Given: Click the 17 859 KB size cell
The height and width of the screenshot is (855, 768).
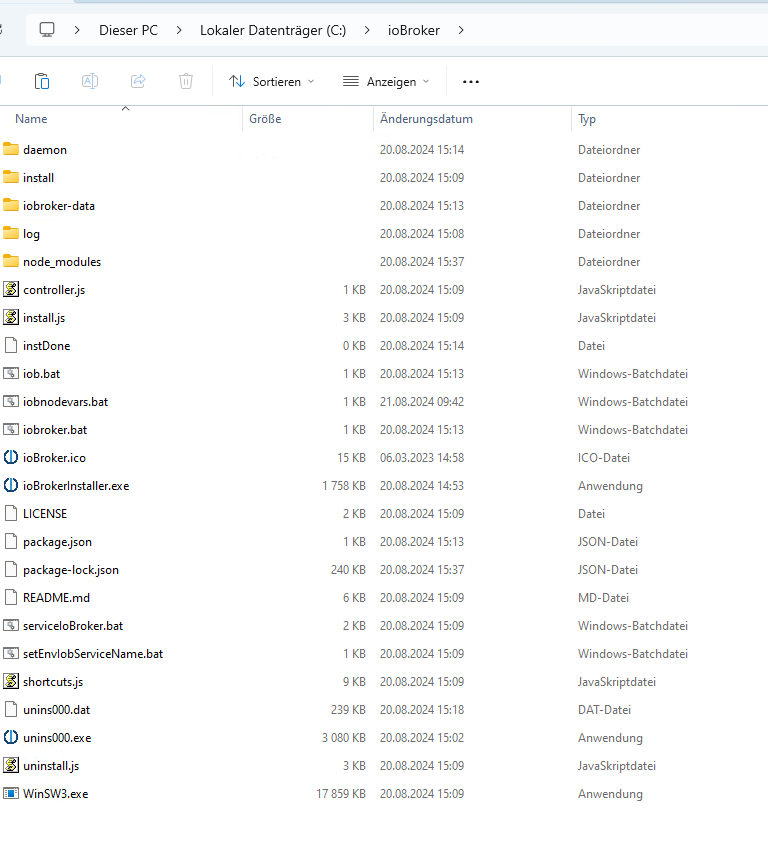Looking at the screenshot, I should tap(341, 793).
